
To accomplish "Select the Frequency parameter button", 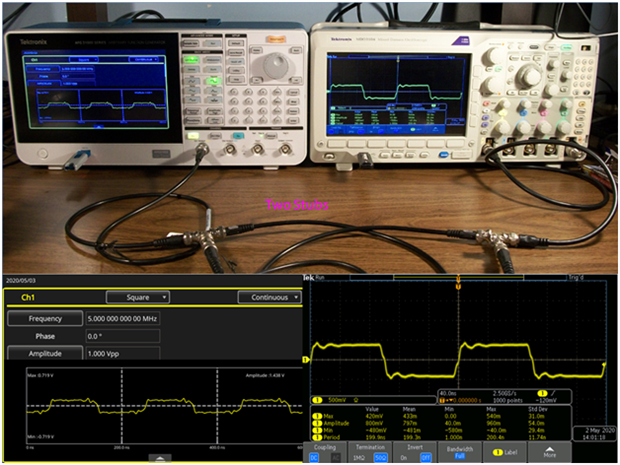I will pyautogui.click(x=45, y=319).
